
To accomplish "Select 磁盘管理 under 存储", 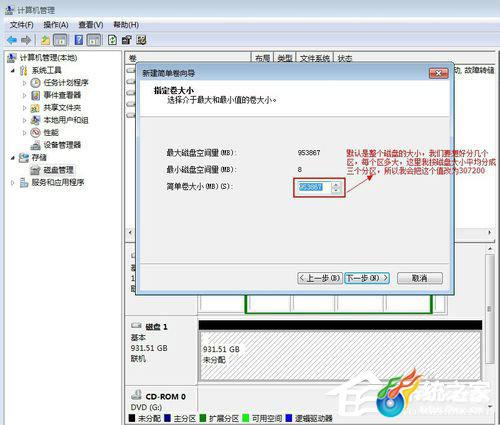I will coord(58,170).
